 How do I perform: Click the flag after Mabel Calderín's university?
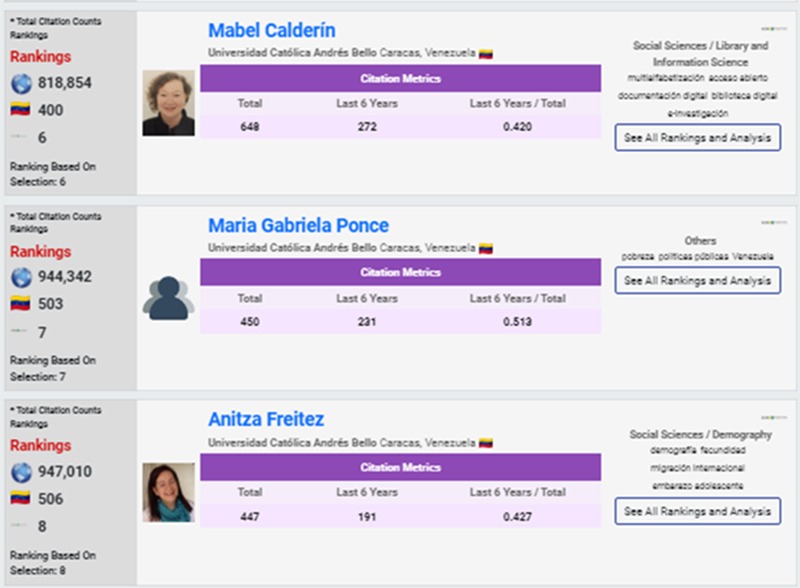[x=486, y=53]
